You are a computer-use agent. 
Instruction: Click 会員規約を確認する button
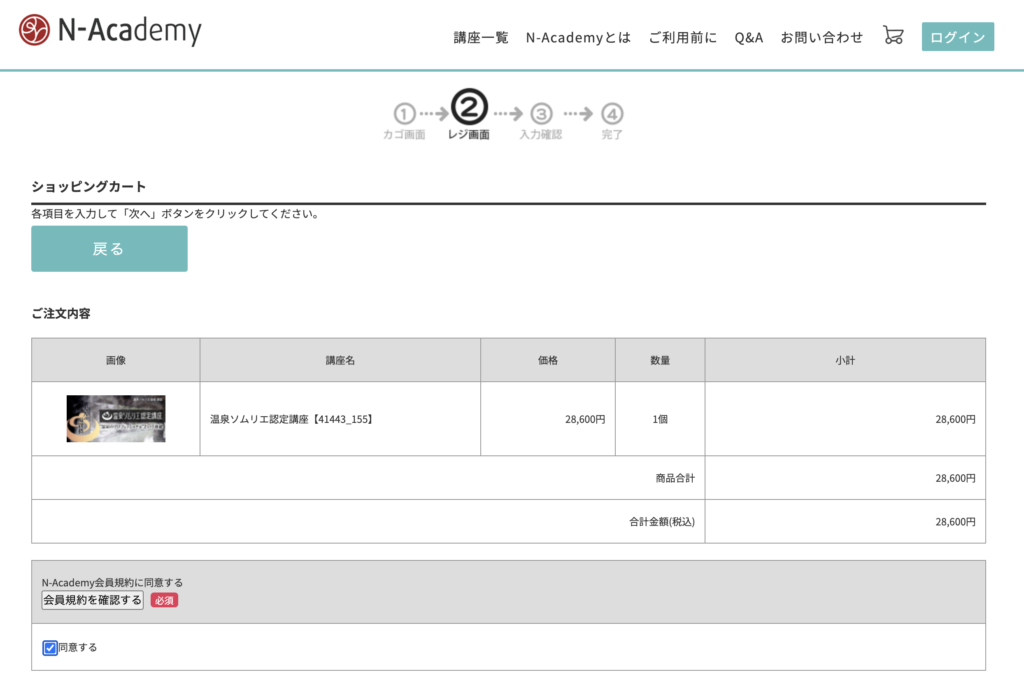(x=92, y=600)
